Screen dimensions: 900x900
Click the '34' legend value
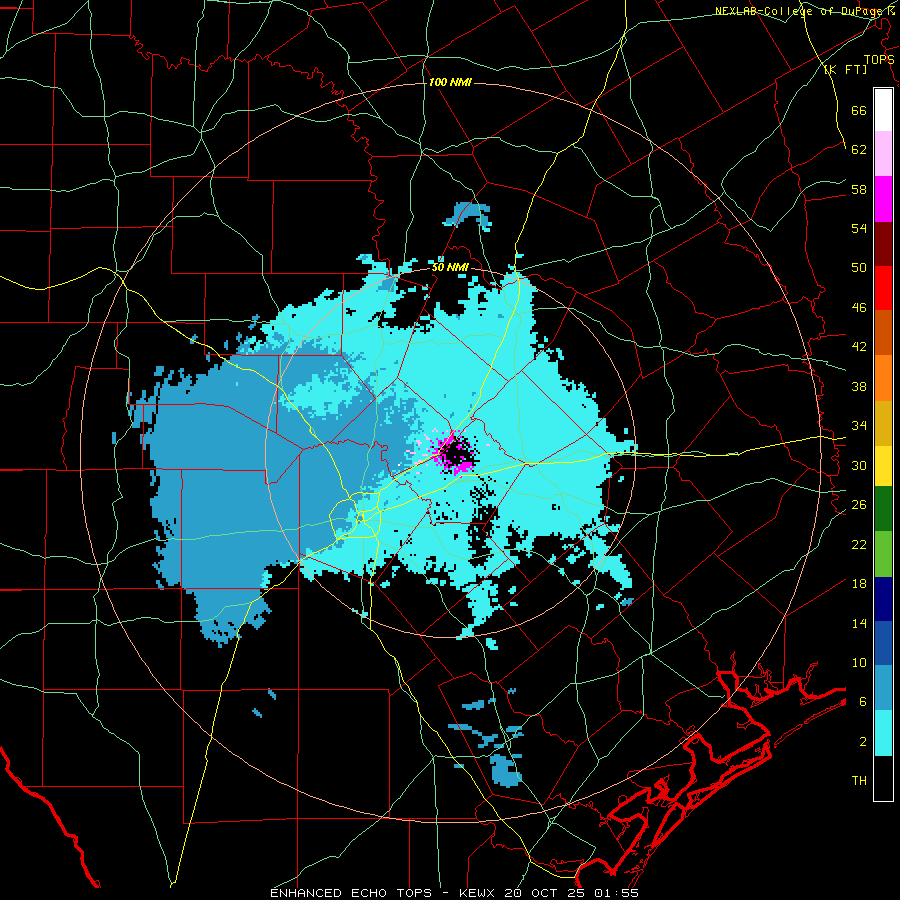pos(859,426)
